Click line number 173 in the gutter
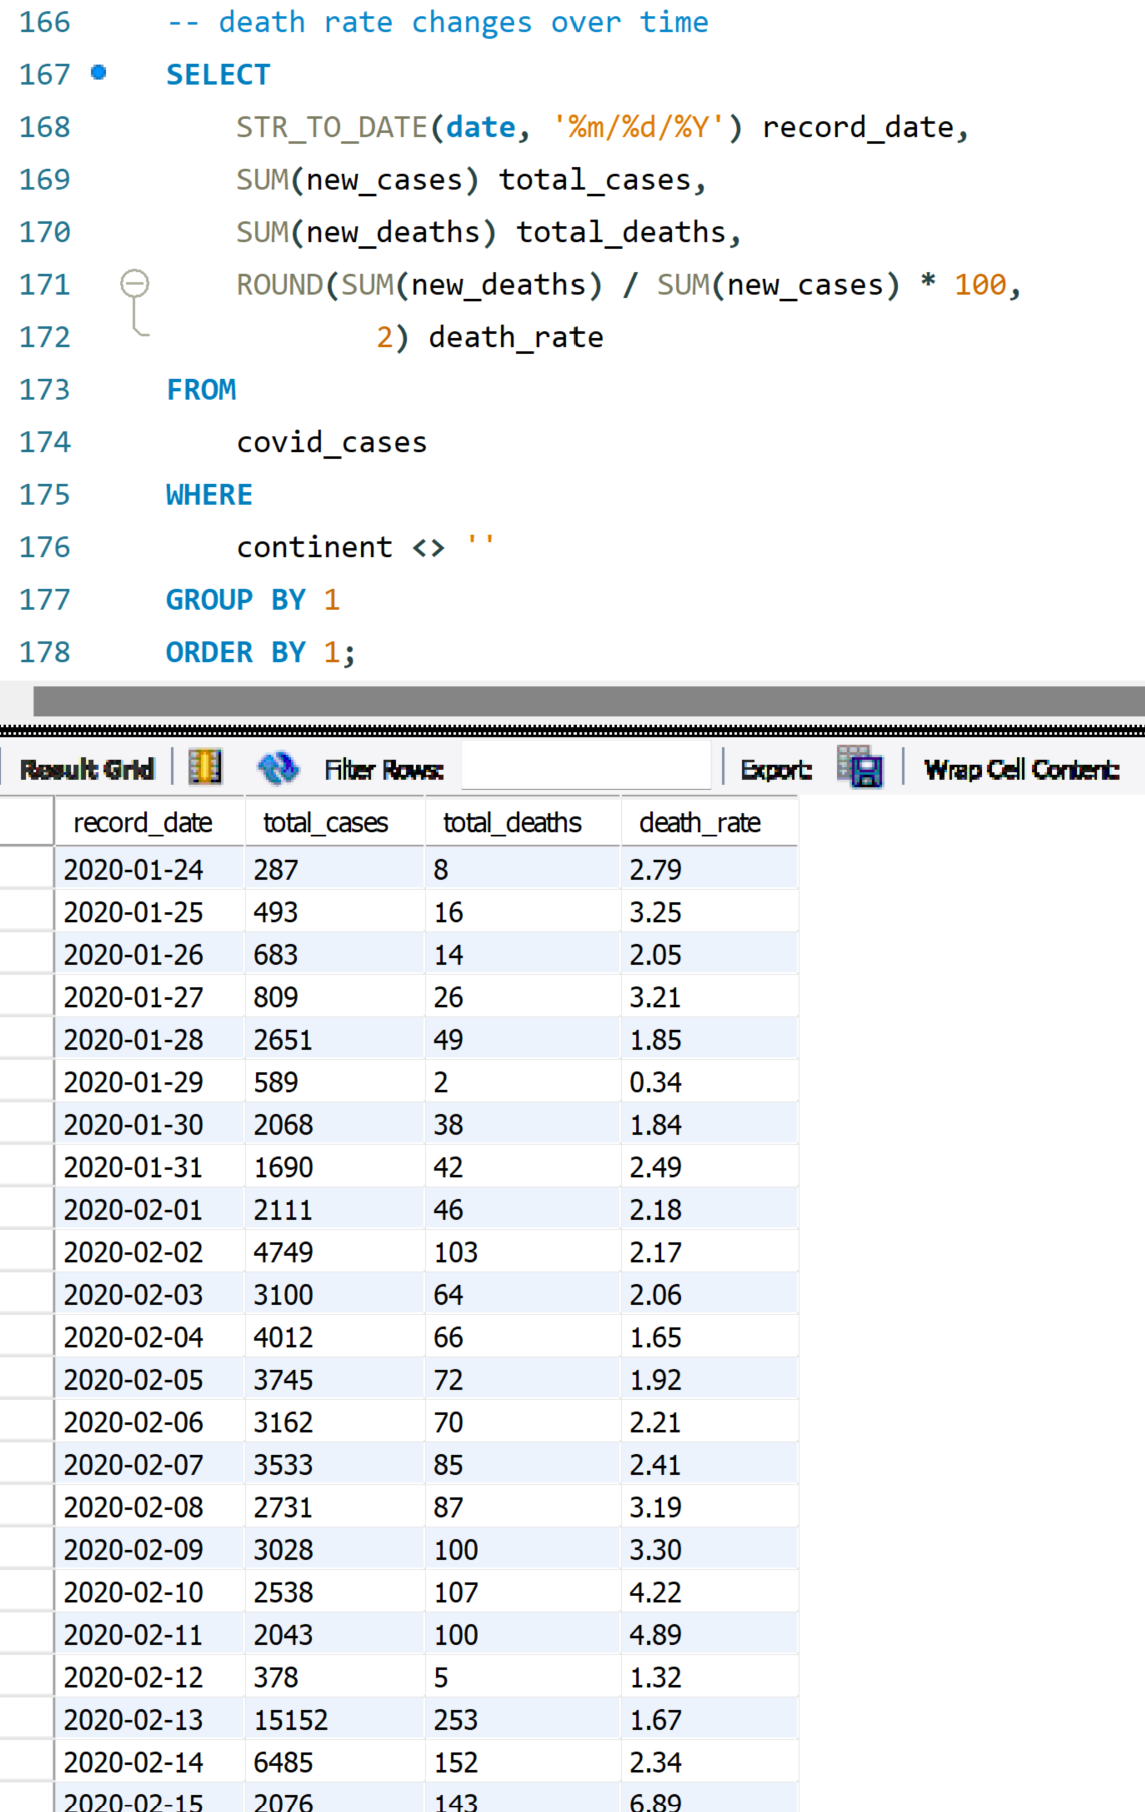Screen dimensions: 1145x1812 tap(45, 389)
